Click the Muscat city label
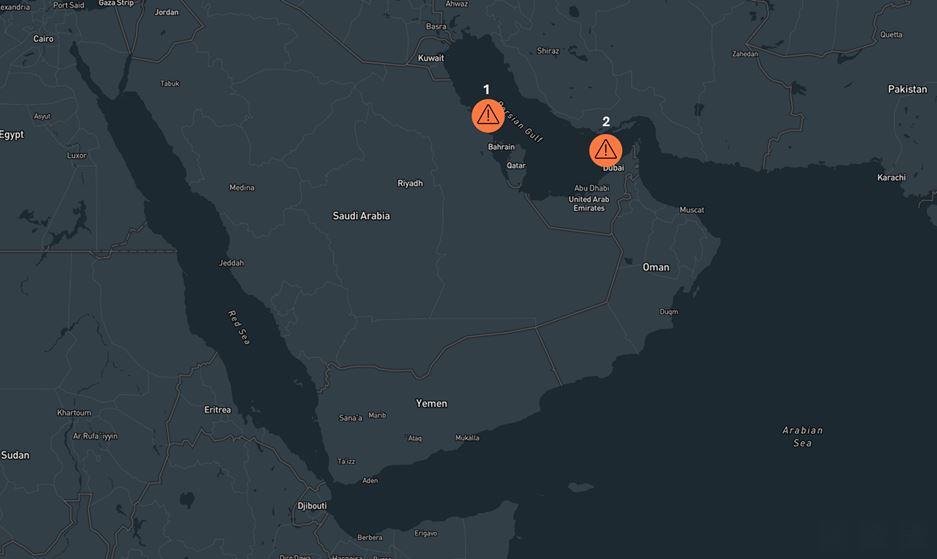Viewport: 937px width, 559px height. [x=692, y=210]
